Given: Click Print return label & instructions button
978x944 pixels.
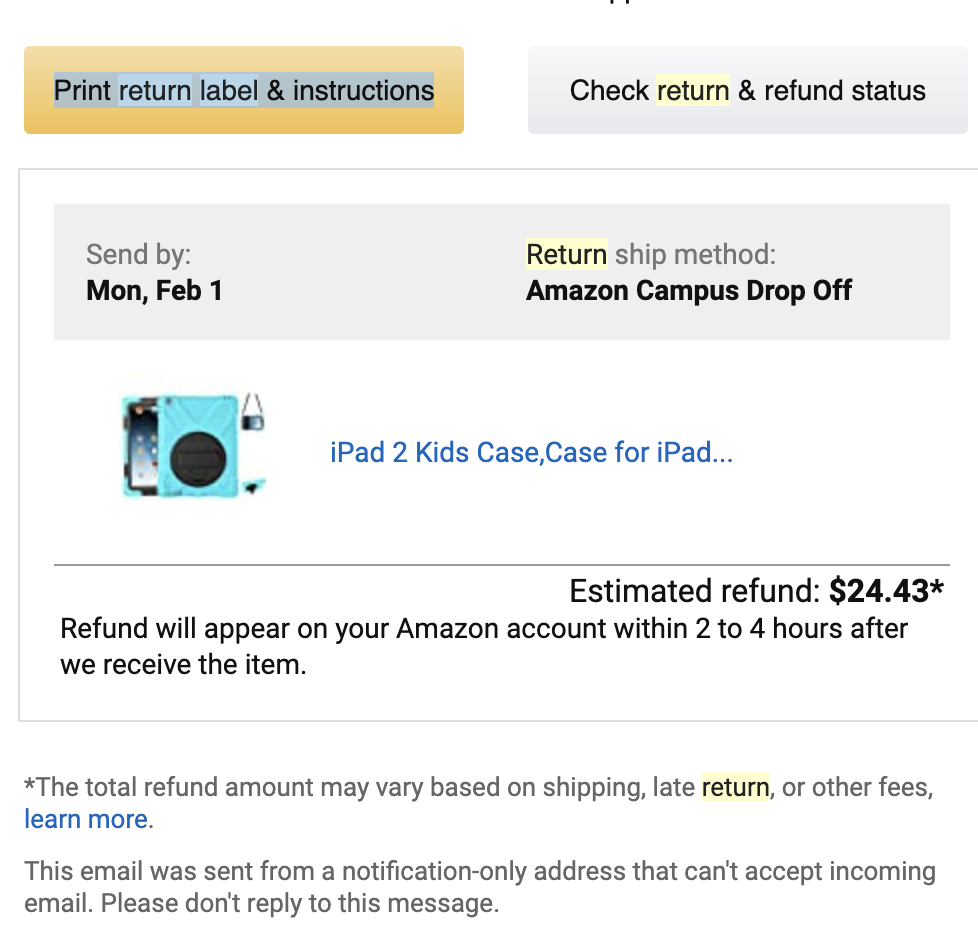Looking at the screenshot, I should point(244,90).
